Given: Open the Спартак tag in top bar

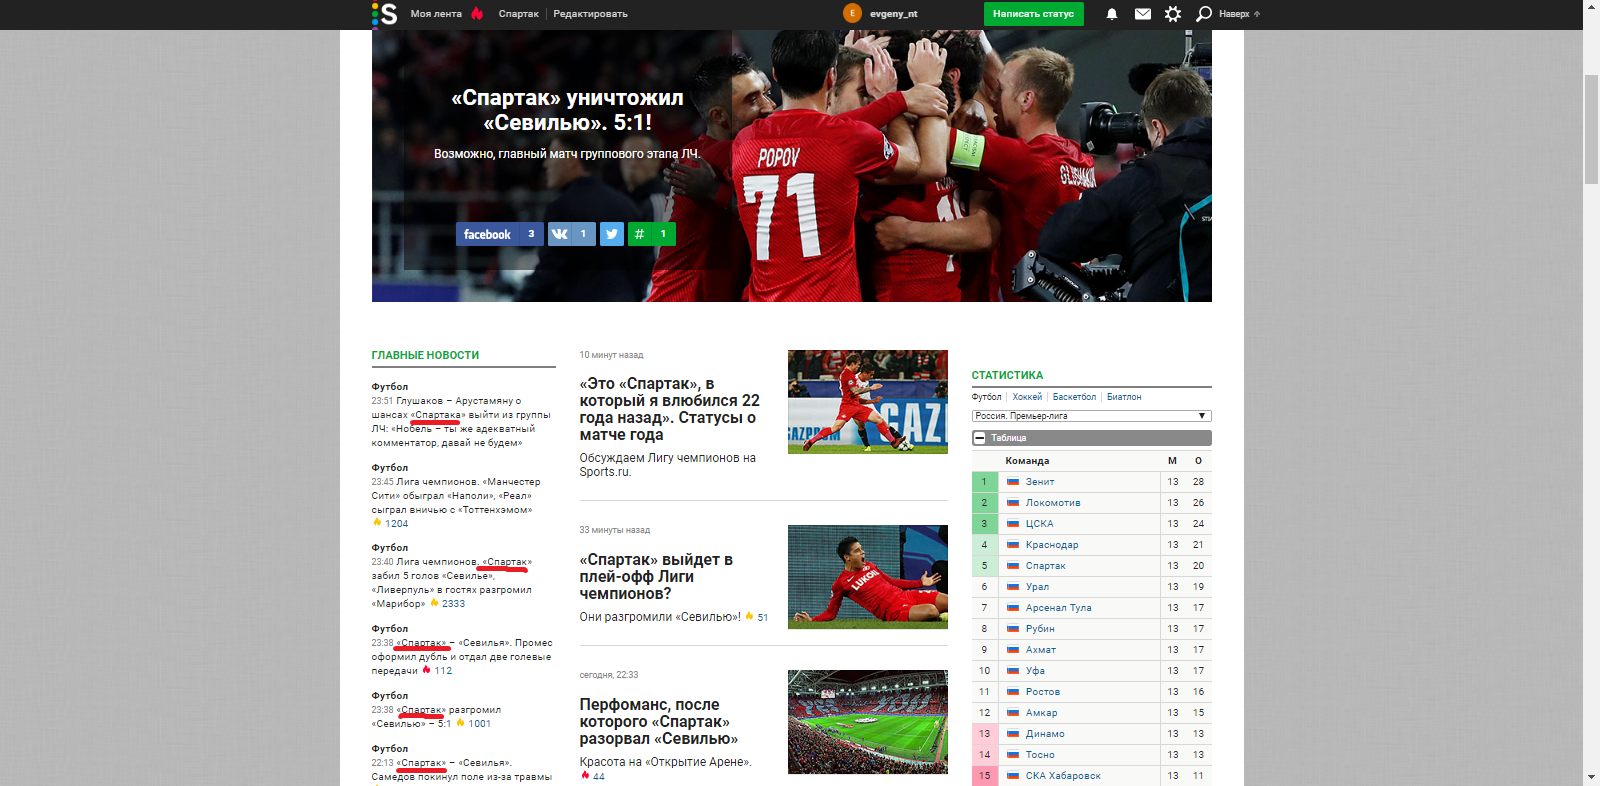Looking at the screenshot, I should click(518, 14).
